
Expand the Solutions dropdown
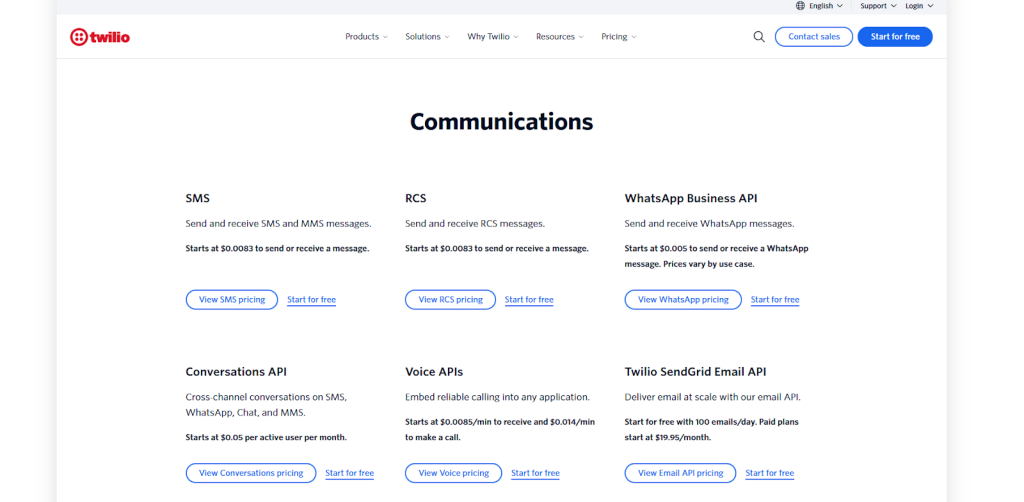[427, 37]
